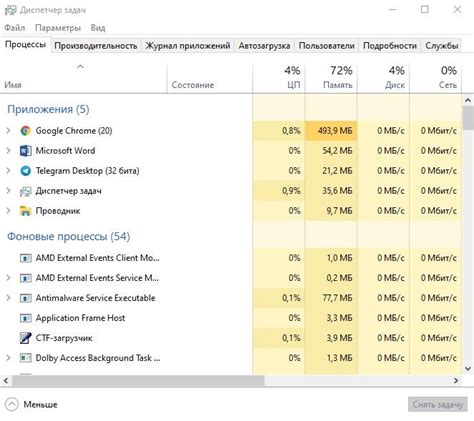This screenshot has width=474, height=421.
Task: Select the Application Frame Host row name
Action: pos(81,318)
